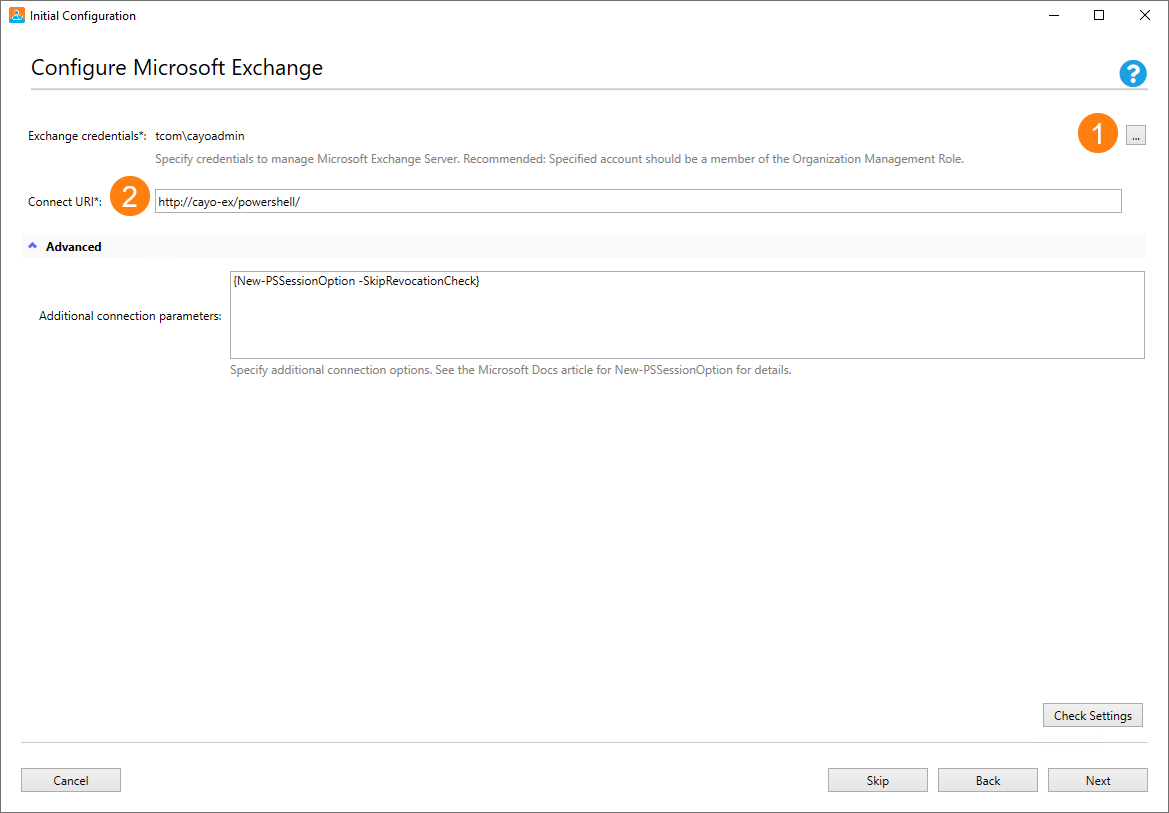Click the Cancel button
The height and width of the screenshot is (813, 1169).
tap(71, 780)
